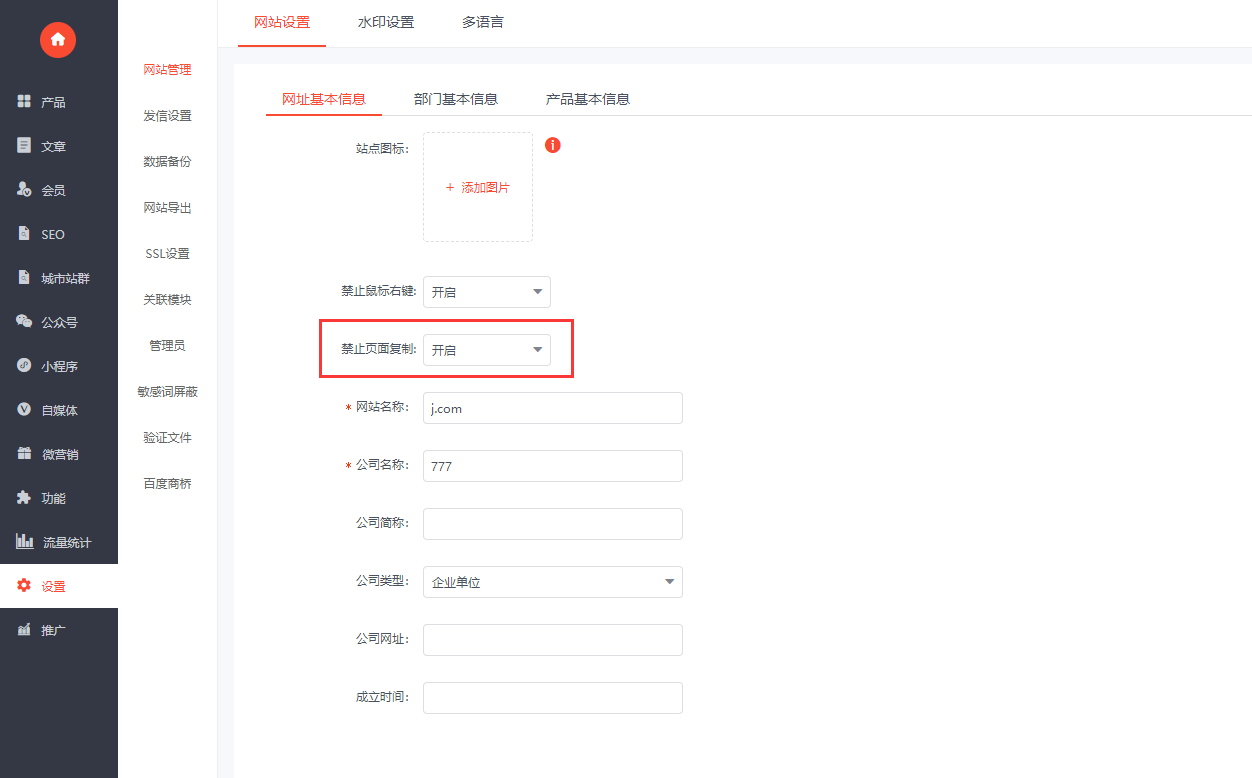
Task: Click the 自媒体 icon
Action: [24, 410]
